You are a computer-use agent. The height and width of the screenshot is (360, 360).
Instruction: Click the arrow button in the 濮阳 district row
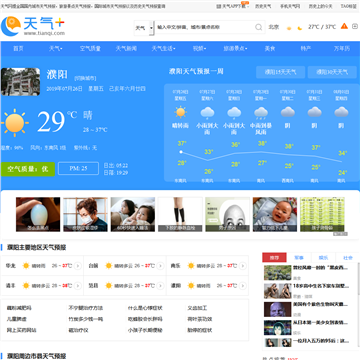click(x=243, y=286)
